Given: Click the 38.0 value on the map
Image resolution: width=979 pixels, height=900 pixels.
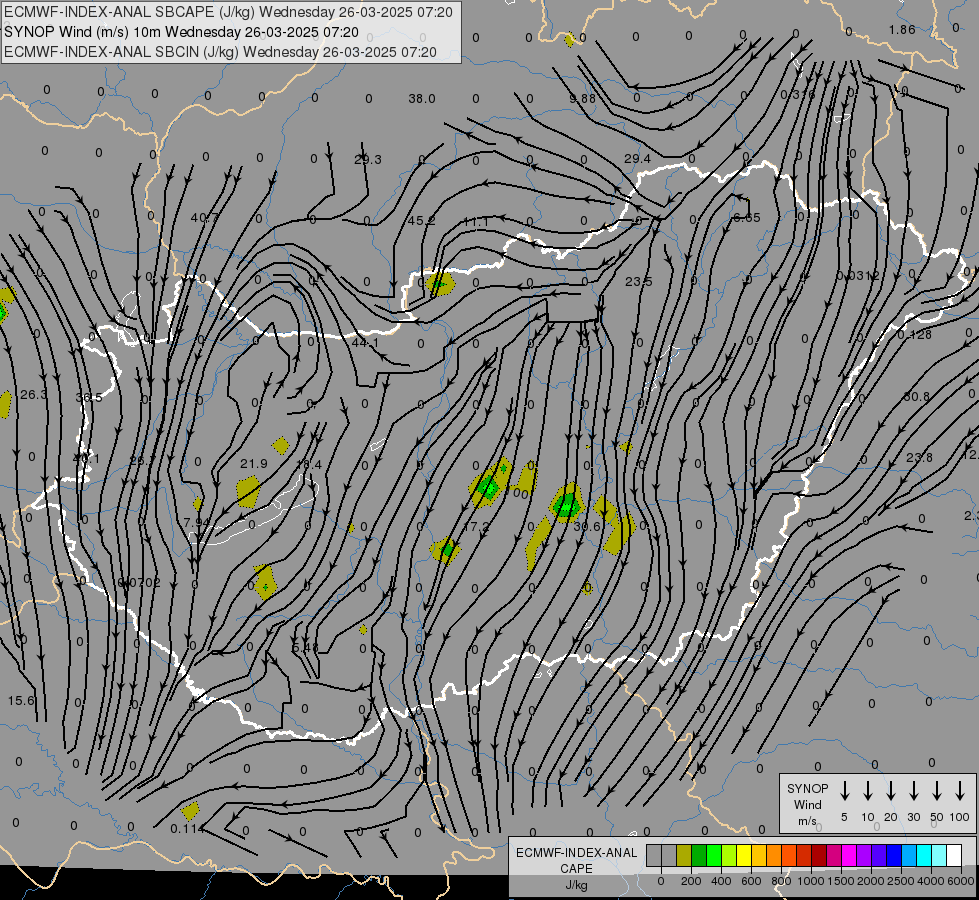Looking at the screenshot, I should 422,99.
